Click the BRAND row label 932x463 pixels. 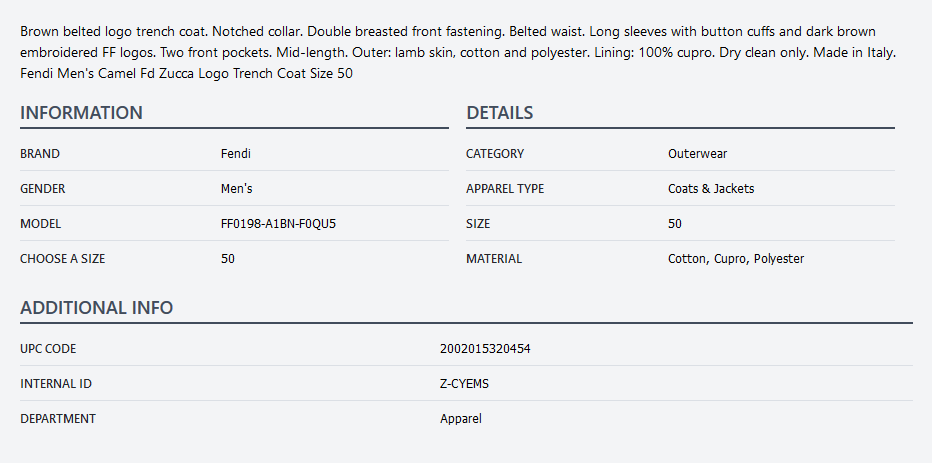tap(40, 154)
